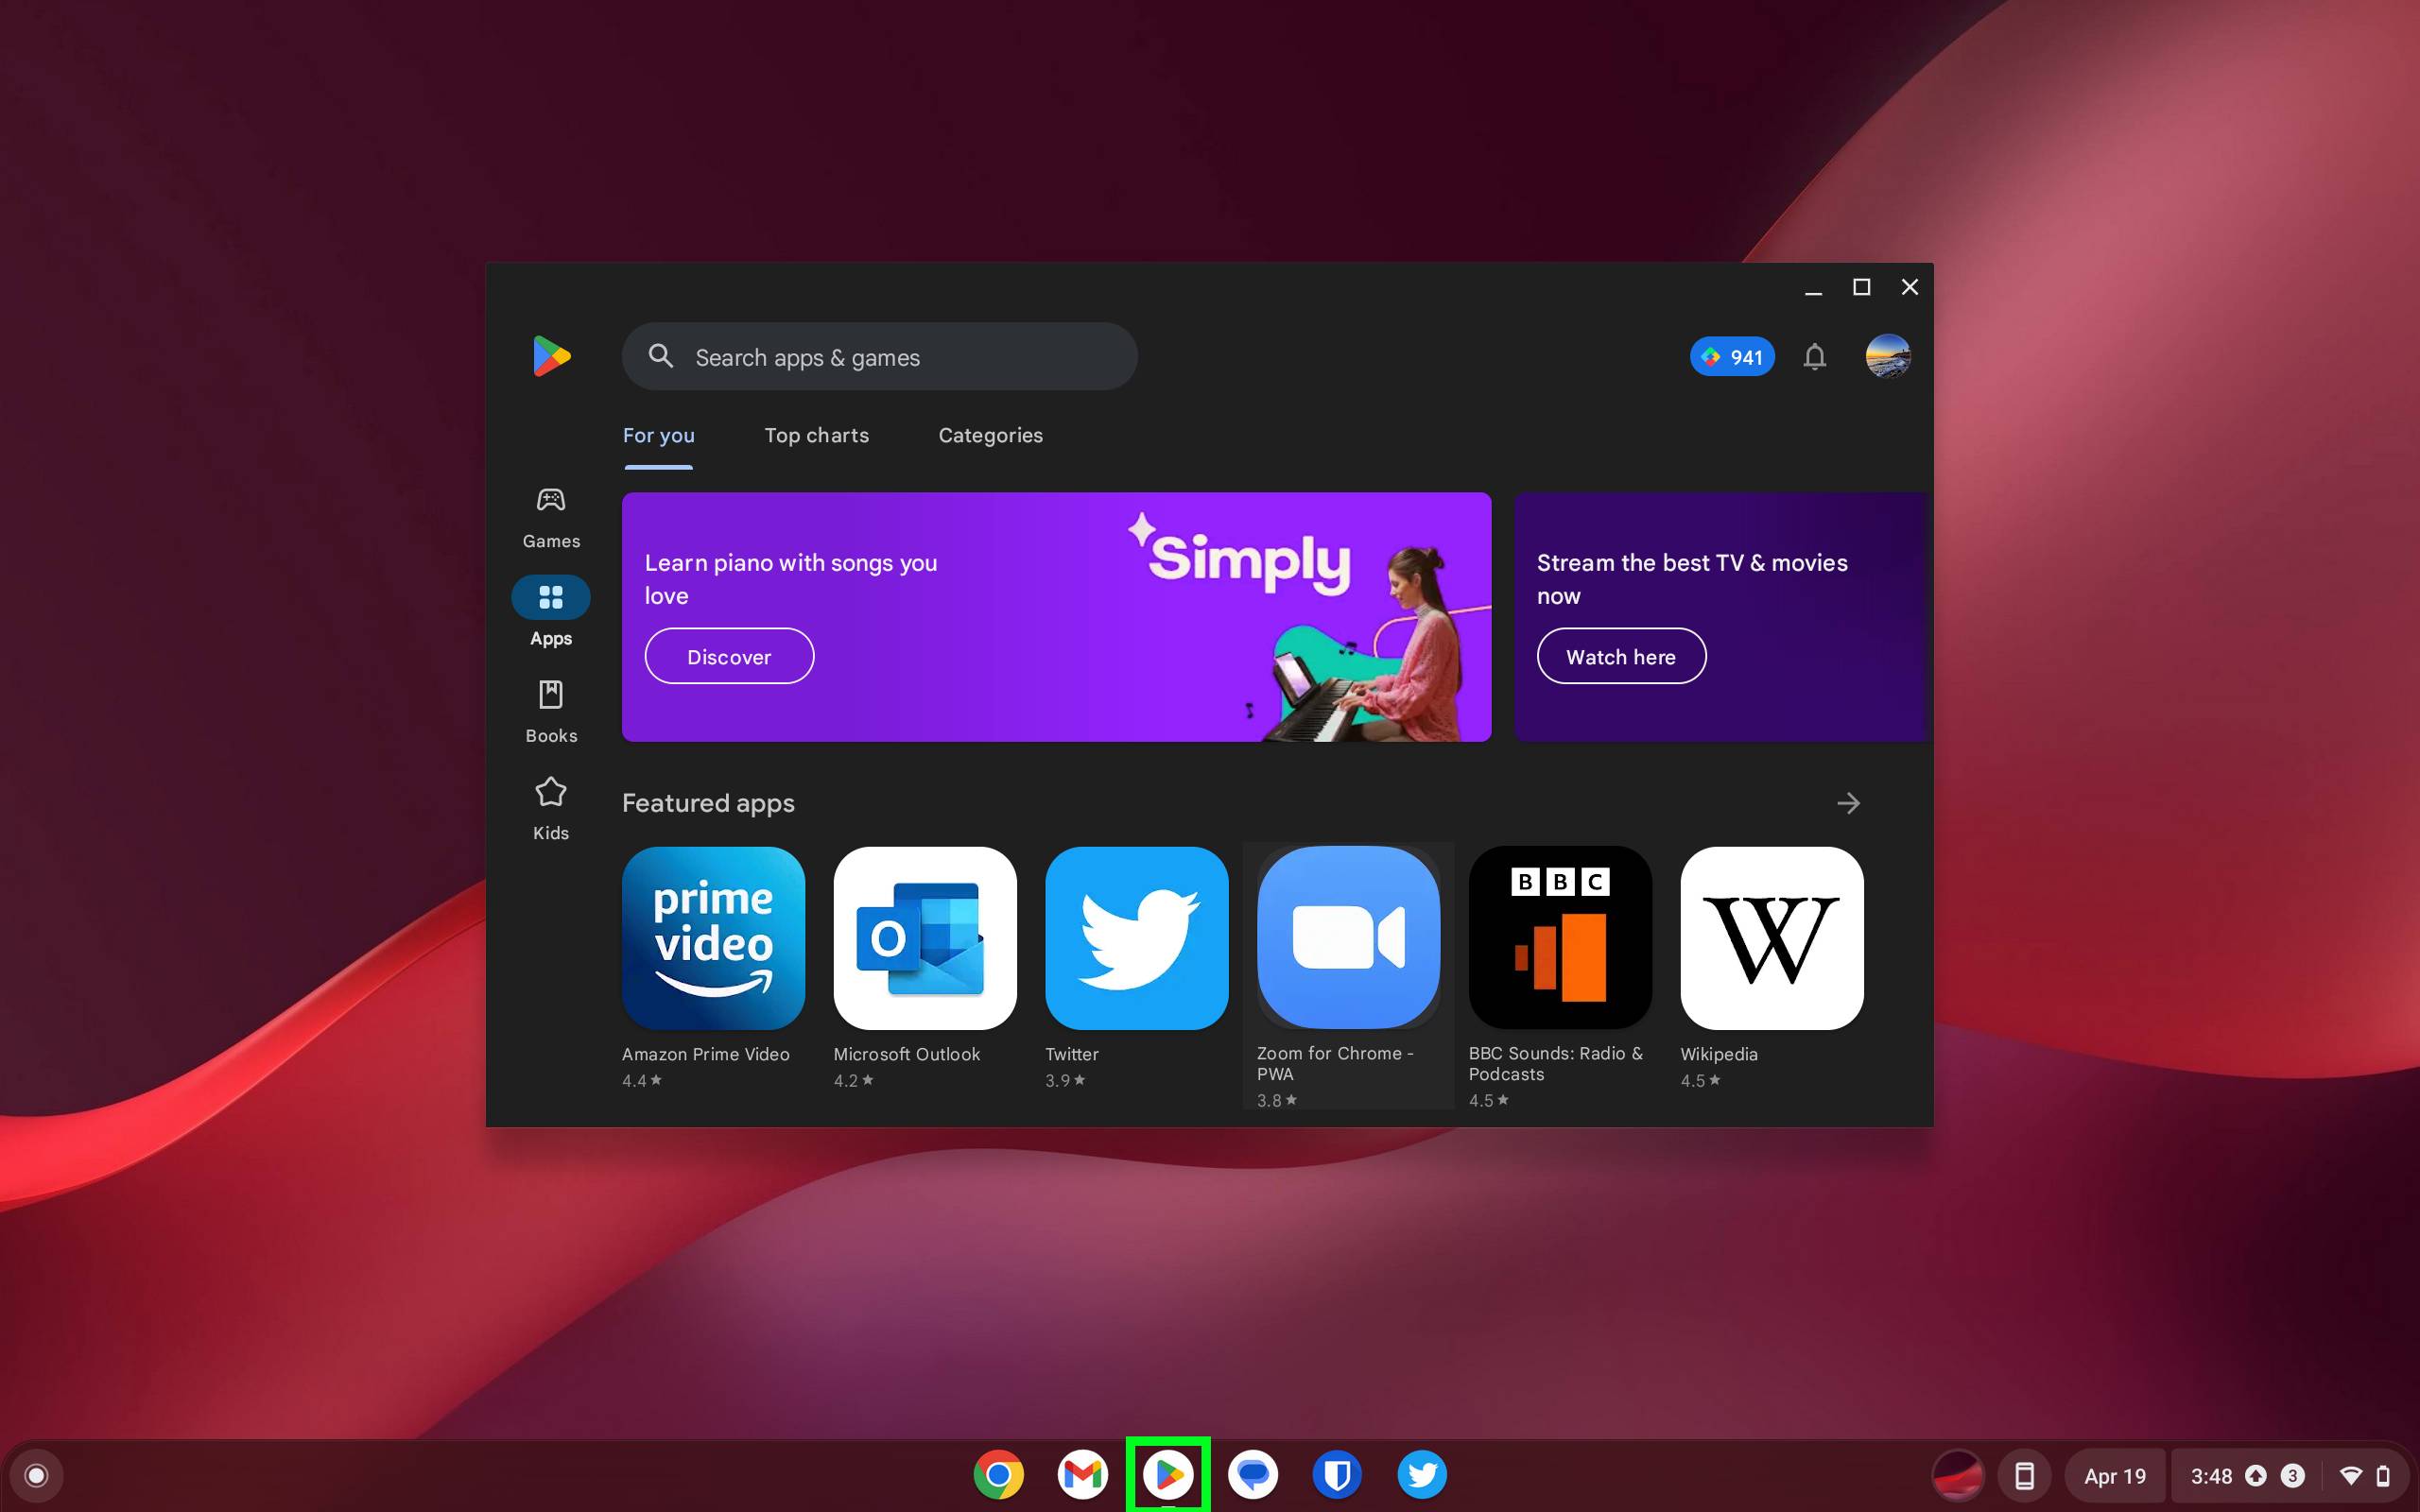Open Categories section
Screen dimensions: 2420x1512
pyautogui.click(x=992, y=434)
